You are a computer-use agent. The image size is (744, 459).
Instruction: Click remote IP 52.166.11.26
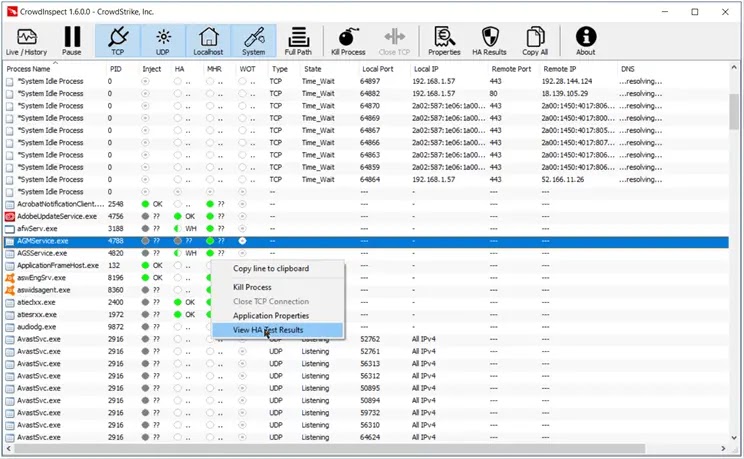click(563, 179)
